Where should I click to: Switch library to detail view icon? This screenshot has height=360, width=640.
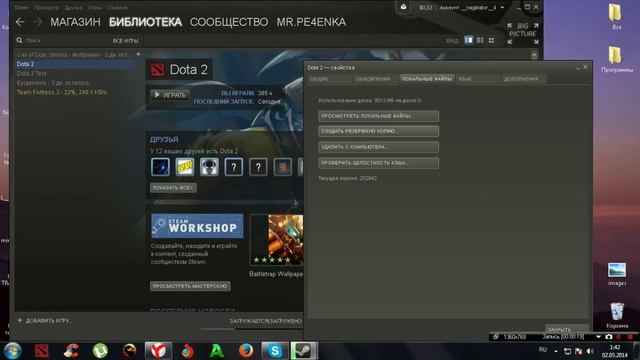pyautogui.click(x=469, y=40)
